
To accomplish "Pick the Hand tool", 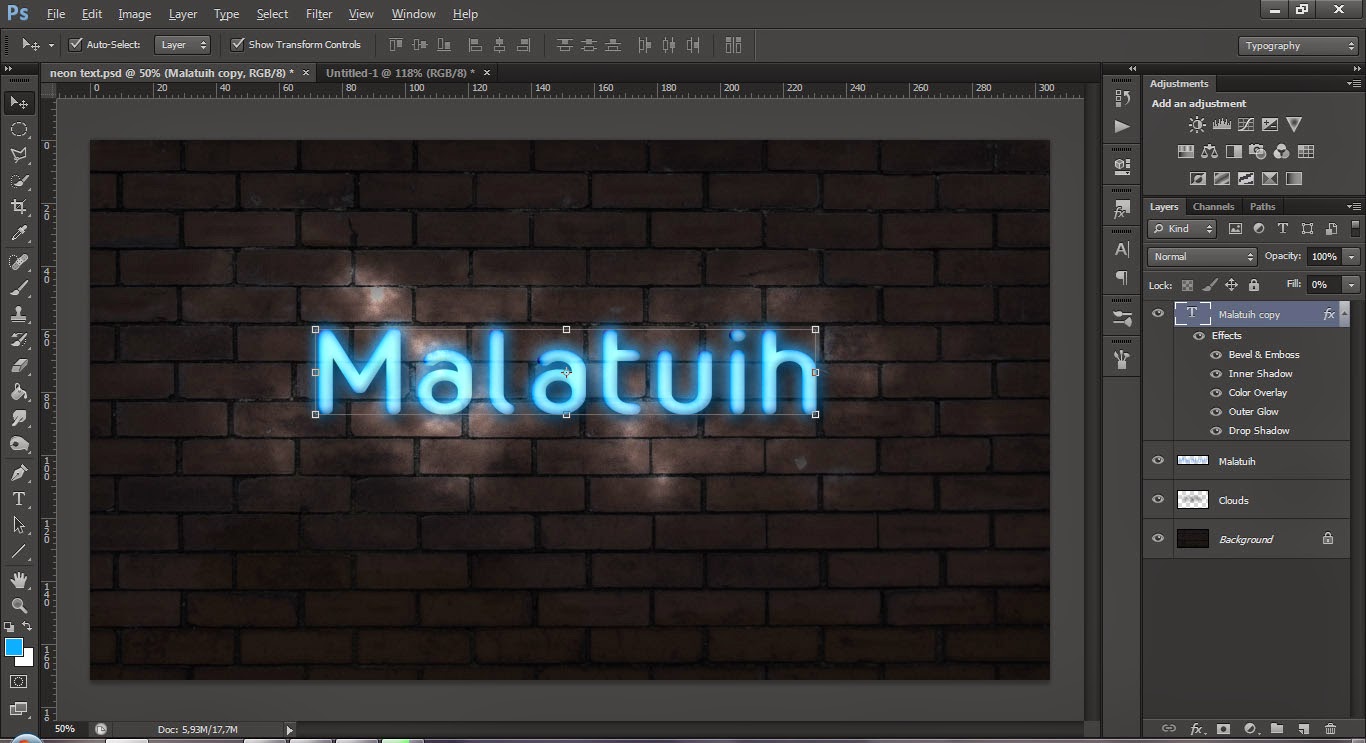I will pos(19,579).
